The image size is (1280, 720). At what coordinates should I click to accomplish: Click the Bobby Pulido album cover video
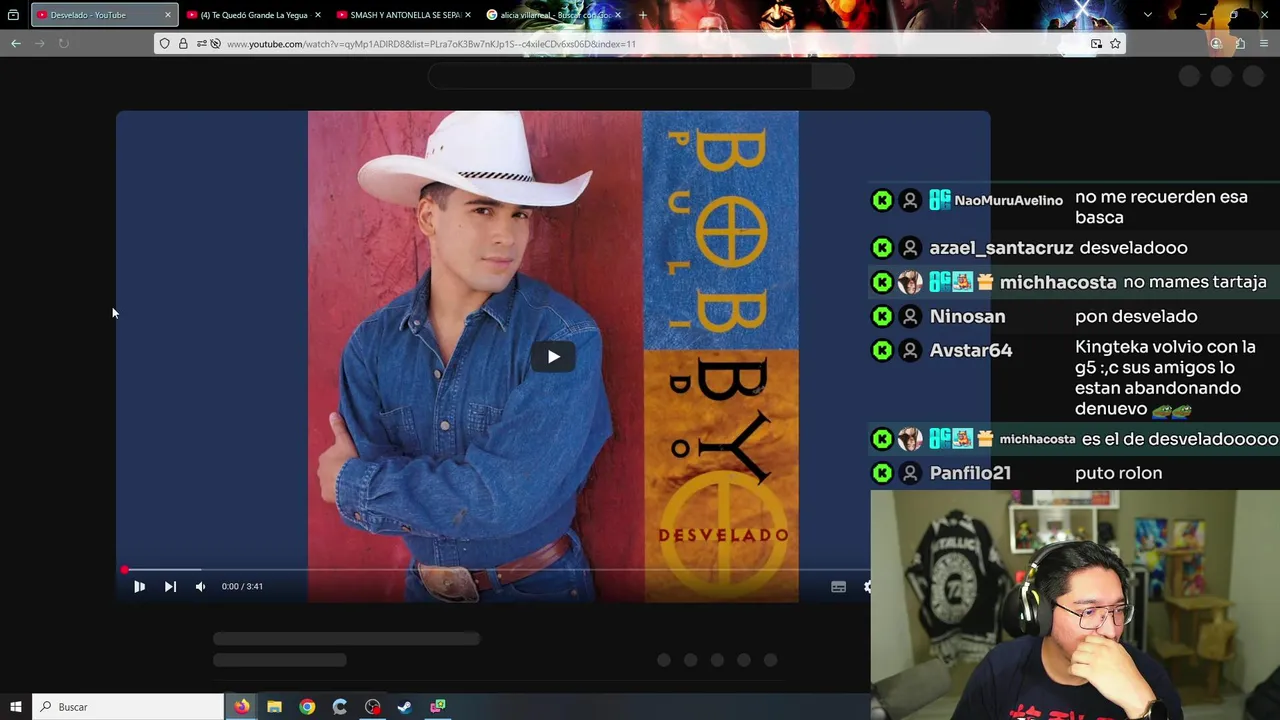pos(553,357)
